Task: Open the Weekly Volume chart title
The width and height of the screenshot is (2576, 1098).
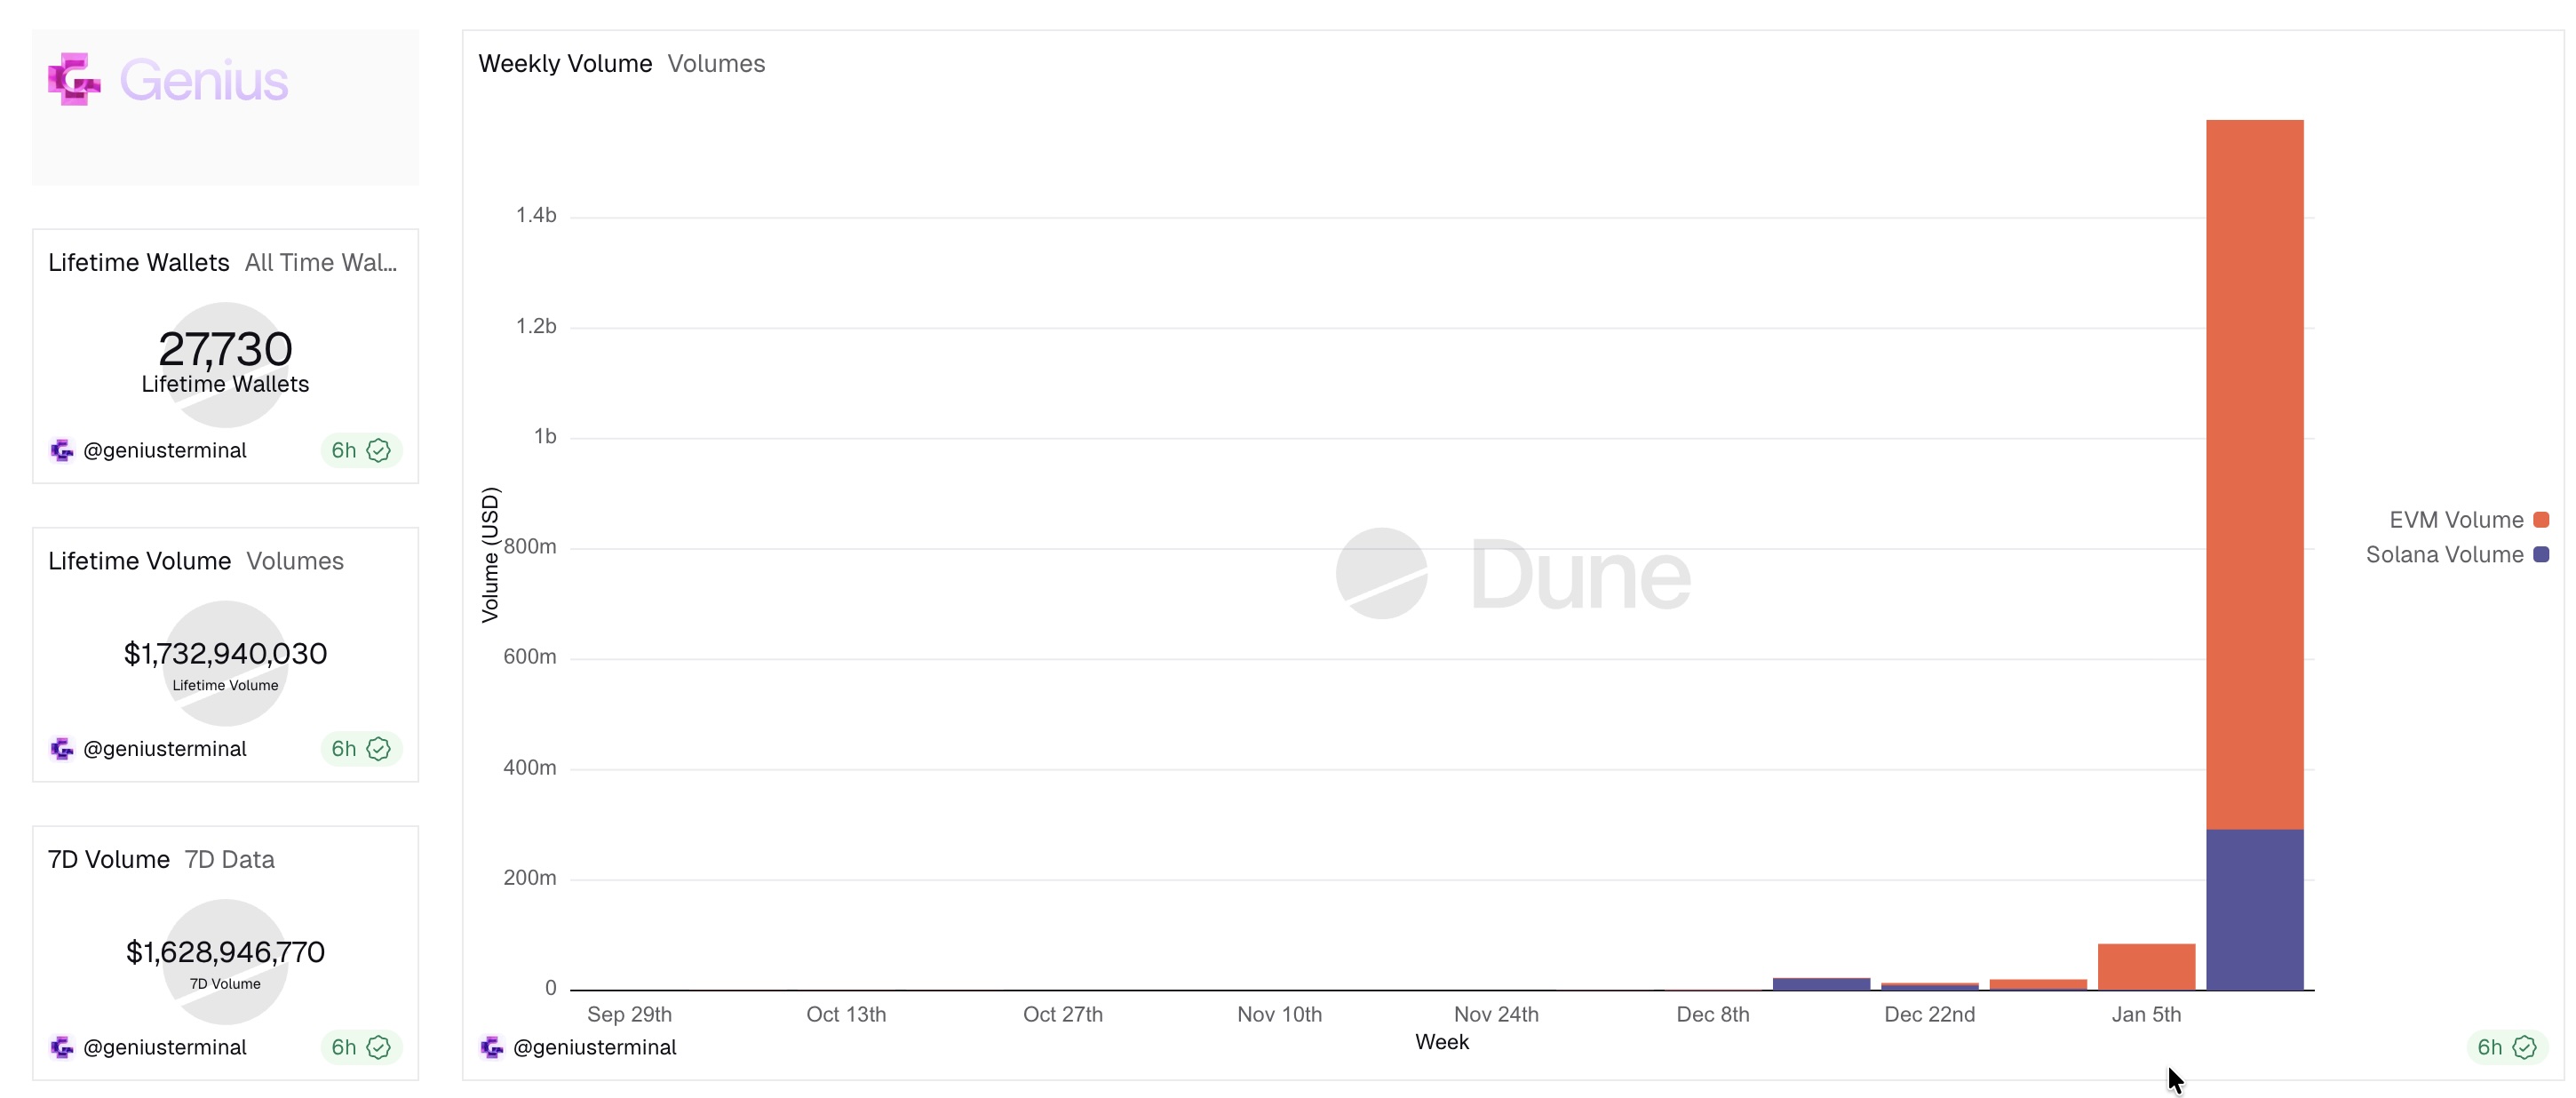Action: [x=565, y=64]
